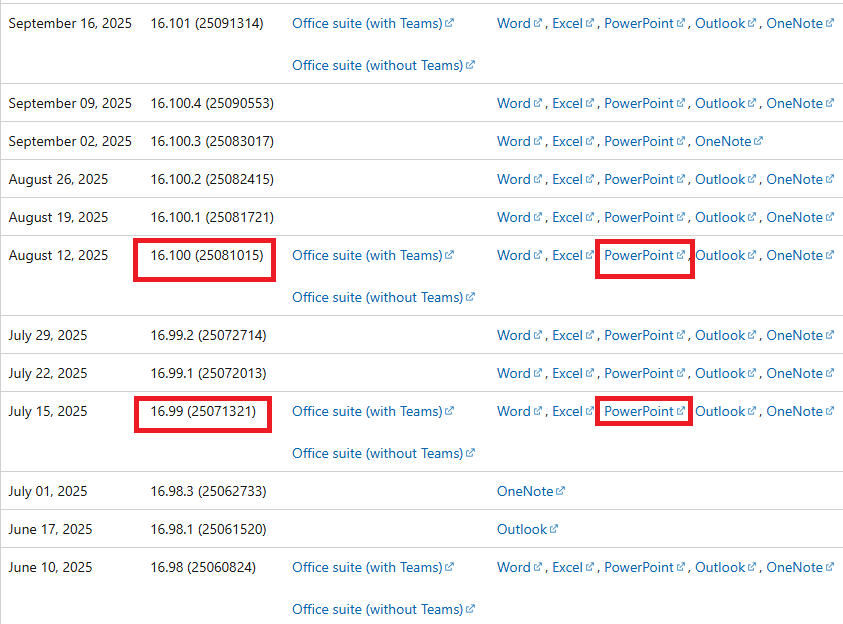The height and width of the screenshot is (624, 843).
Task: Open Office suite (without Teams) for version 16.98
Action: click(383, 609)
